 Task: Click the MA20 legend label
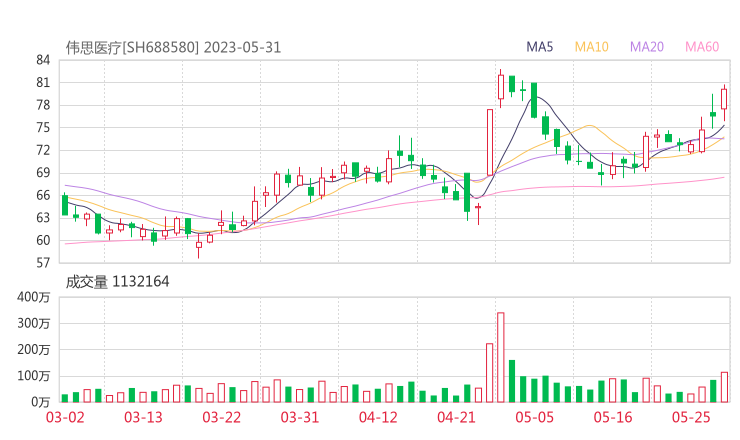click(647, 47)
